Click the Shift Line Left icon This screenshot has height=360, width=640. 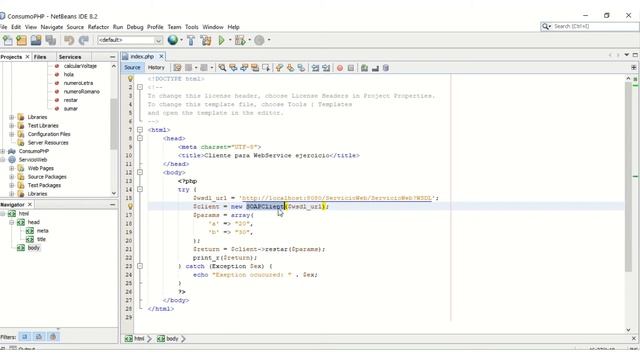(x=315, y=68)
